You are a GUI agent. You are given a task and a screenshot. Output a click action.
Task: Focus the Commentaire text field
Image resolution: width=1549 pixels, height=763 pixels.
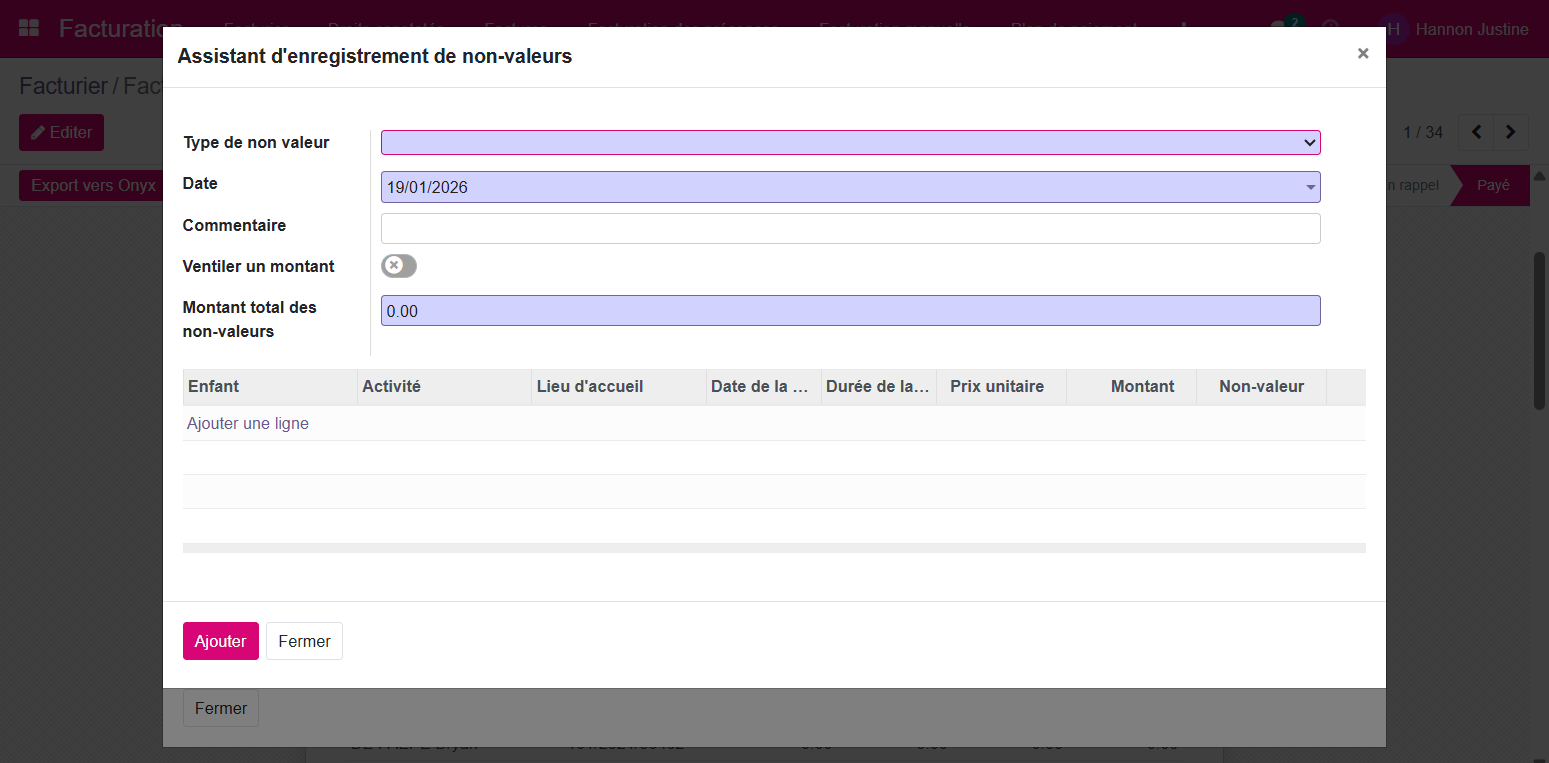point(850,228)
